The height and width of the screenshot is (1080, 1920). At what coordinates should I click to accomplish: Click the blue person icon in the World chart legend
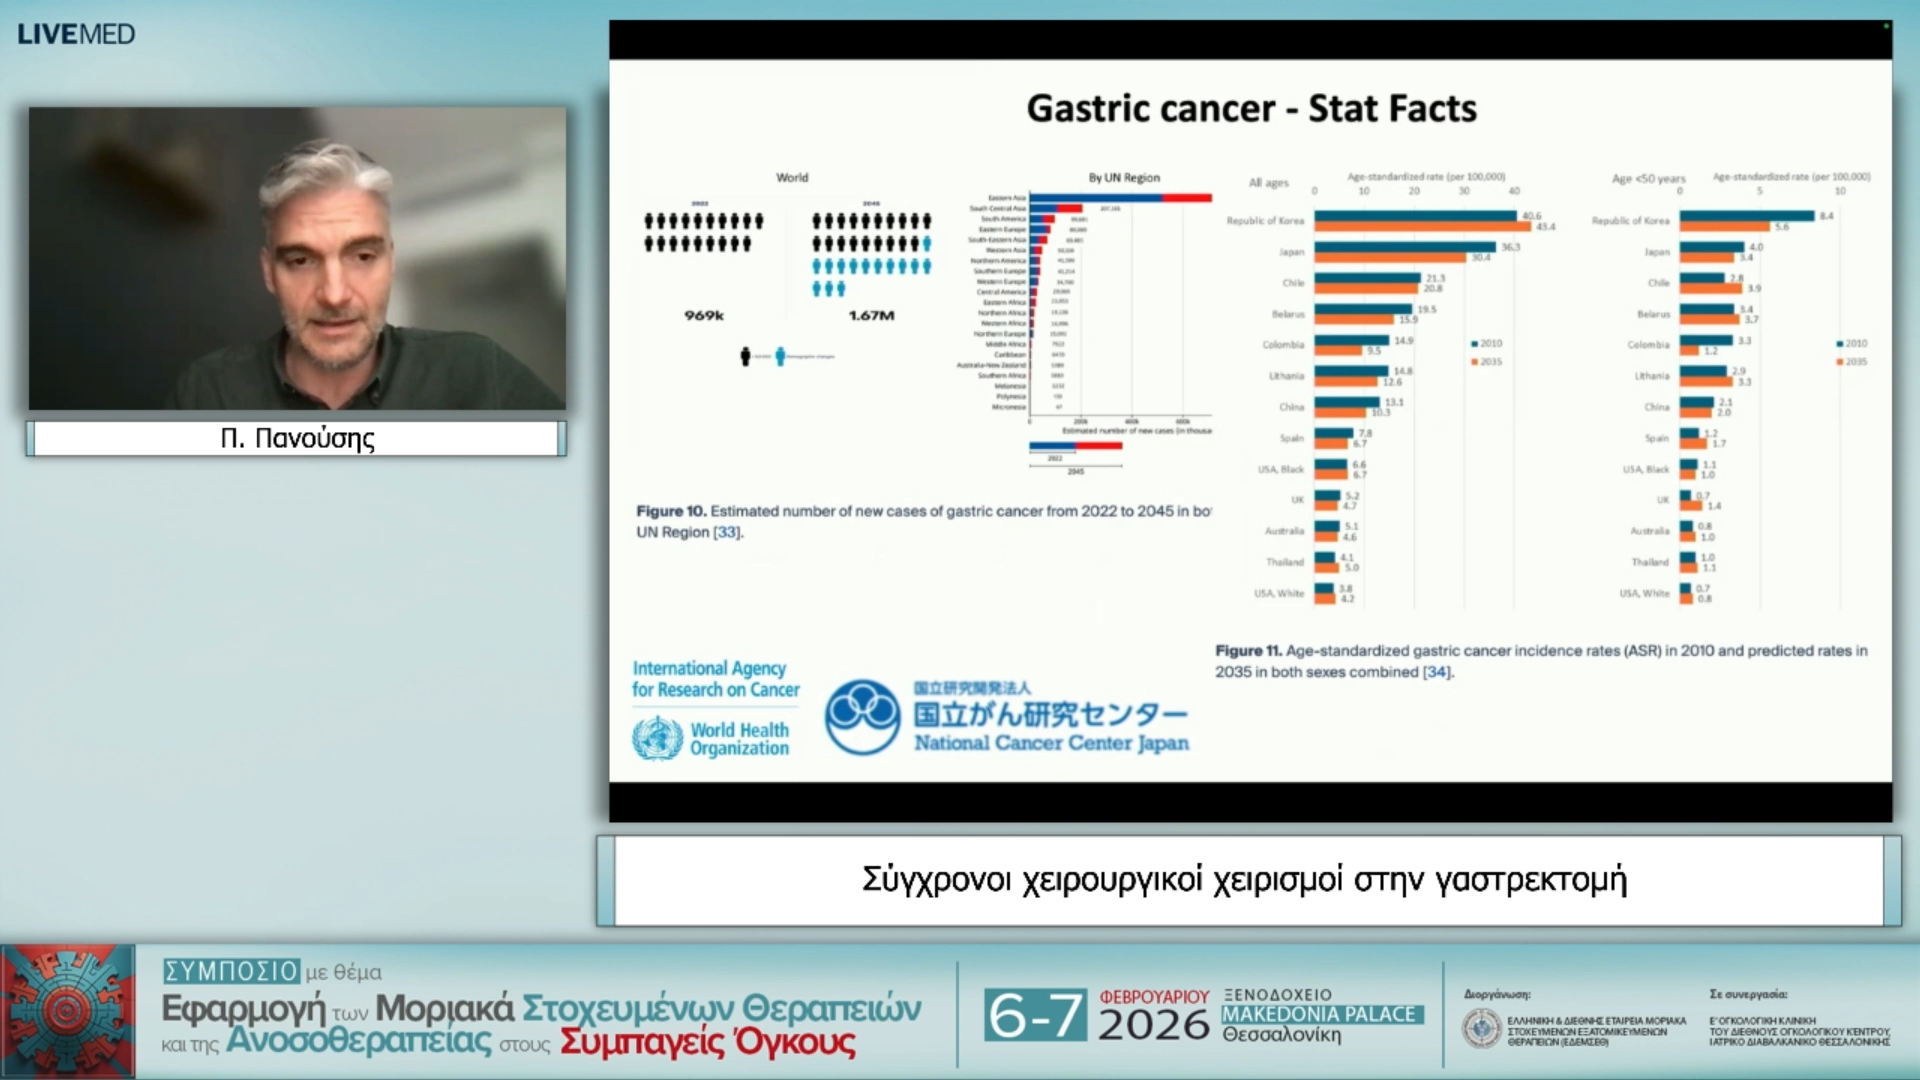(x=780, y=357)
